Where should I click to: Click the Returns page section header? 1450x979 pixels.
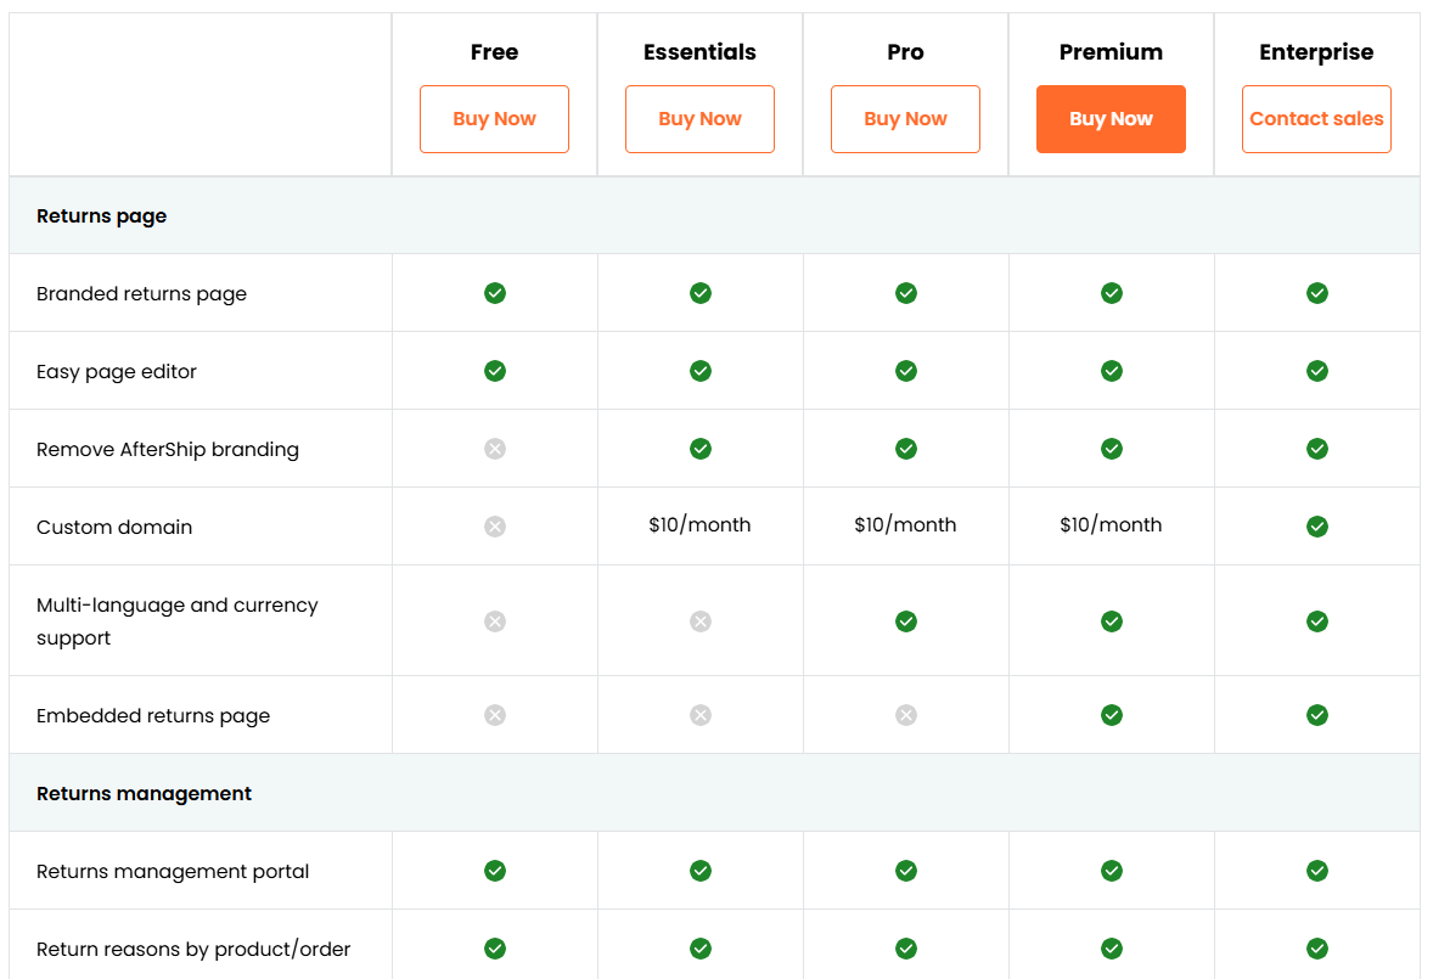click(102, 216)
